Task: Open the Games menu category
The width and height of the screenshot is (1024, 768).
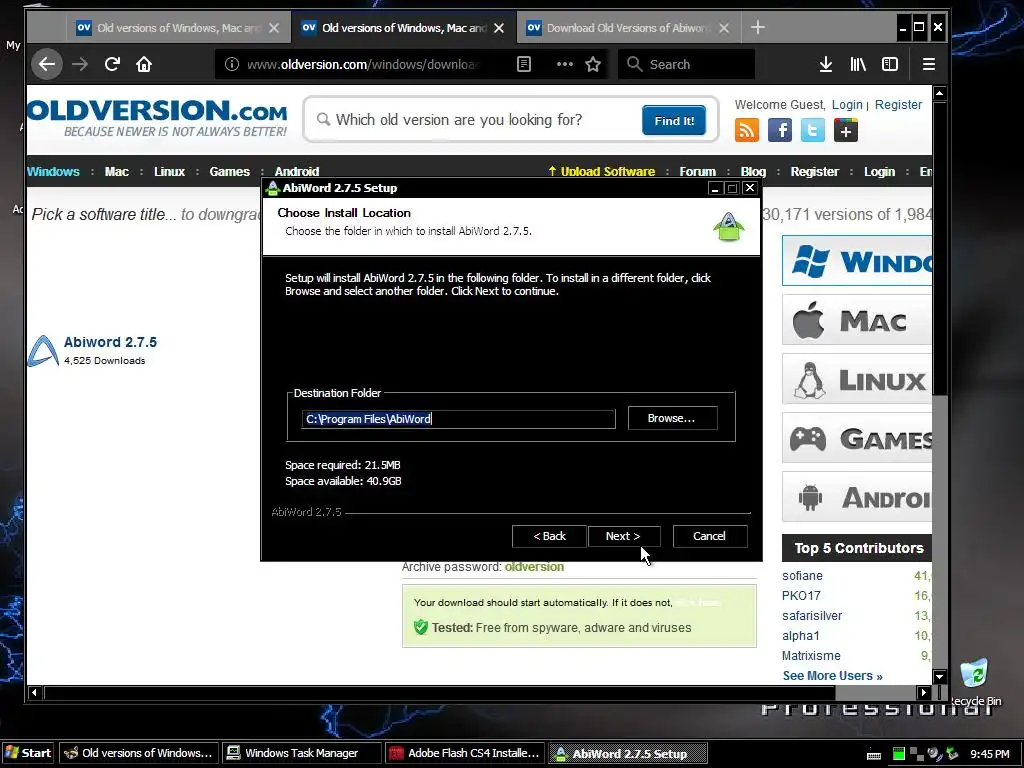Action: (x=229, y=172)
